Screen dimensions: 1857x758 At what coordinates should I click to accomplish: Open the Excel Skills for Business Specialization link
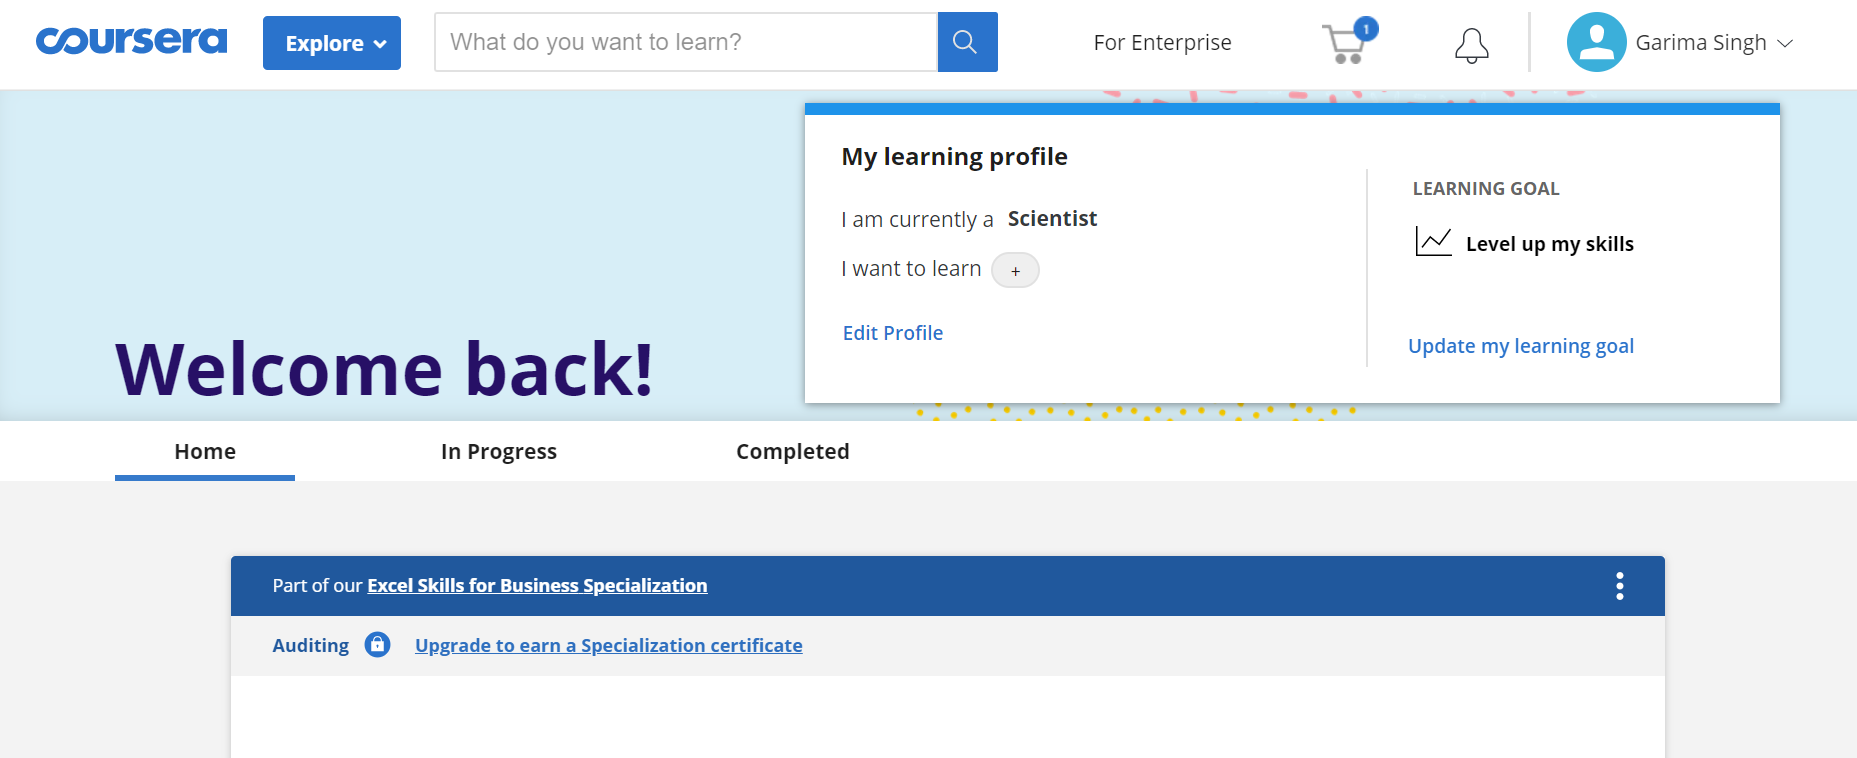[x=537, y=585]
